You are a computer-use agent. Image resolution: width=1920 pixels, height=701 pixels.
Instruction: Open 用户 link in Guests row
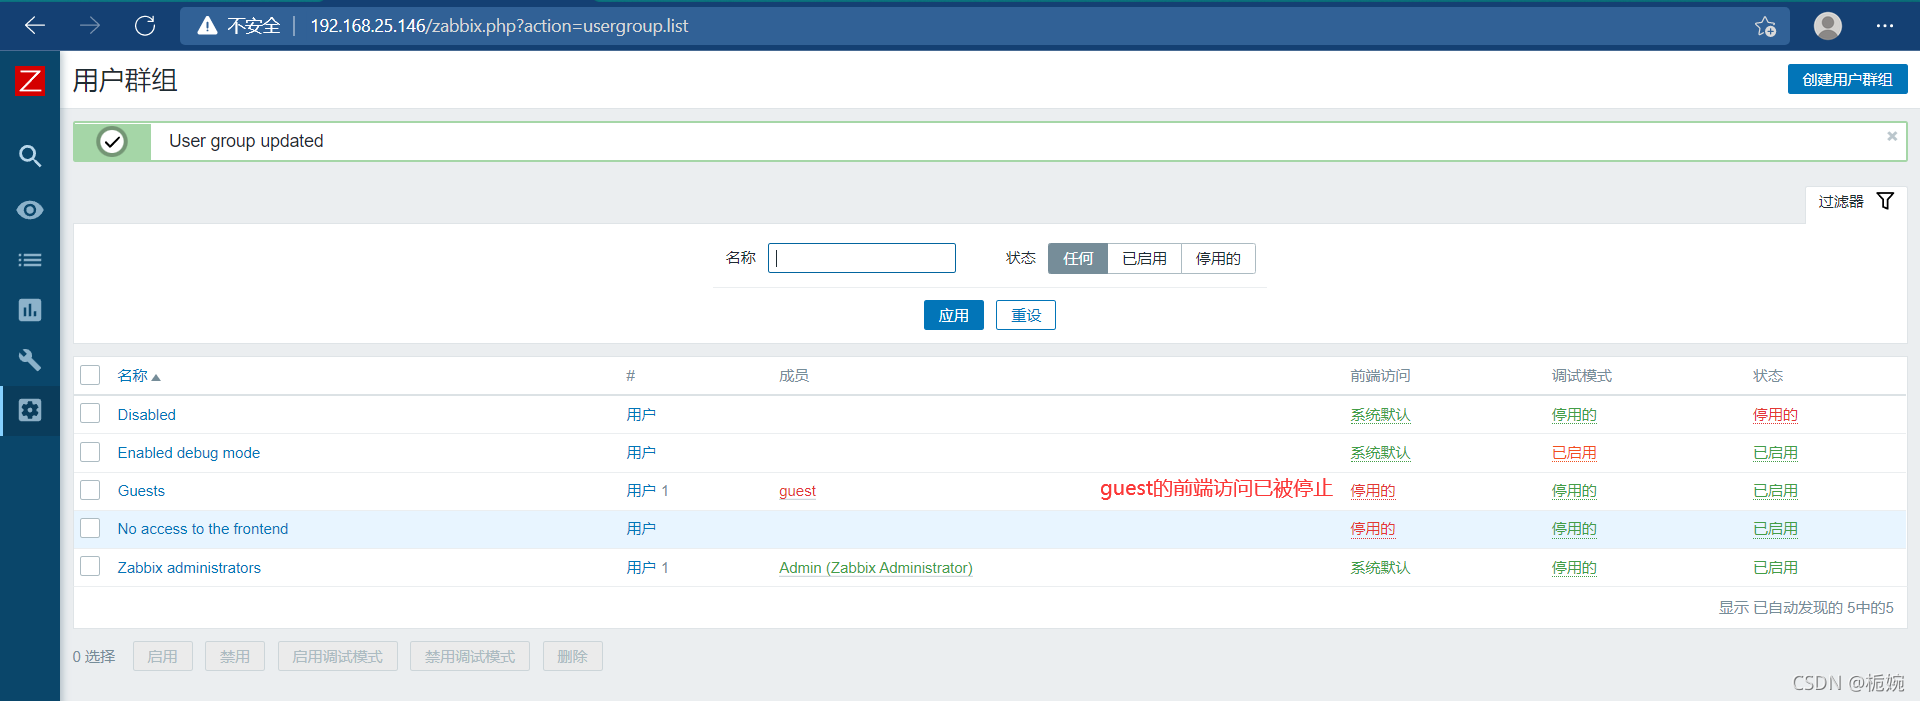(x=641, y=491)
